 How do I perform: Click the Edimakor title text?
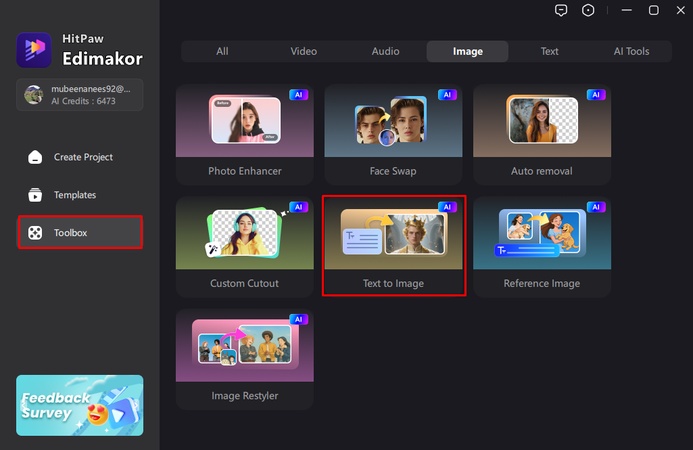click(x=103, y=59)
